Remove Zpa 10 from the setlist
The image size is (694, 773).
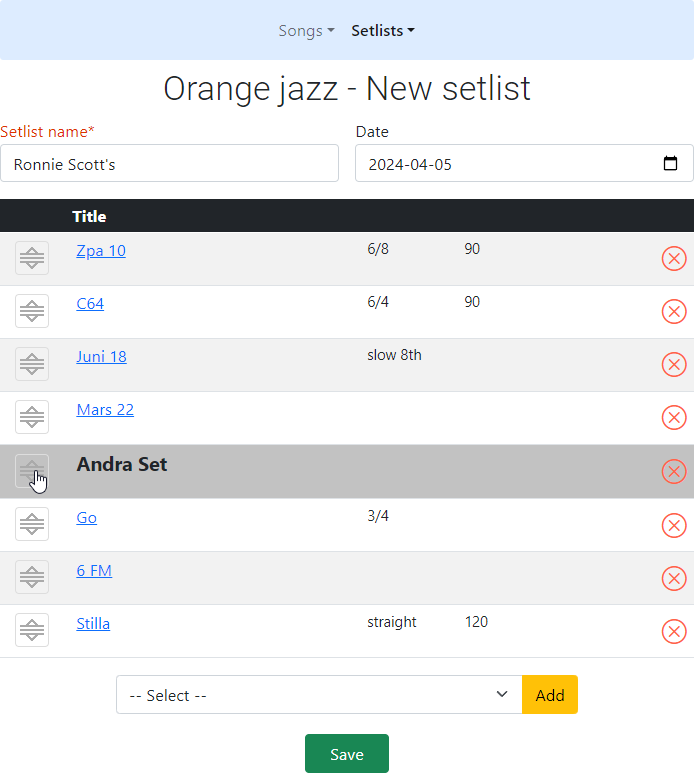[x=674, y=259]
